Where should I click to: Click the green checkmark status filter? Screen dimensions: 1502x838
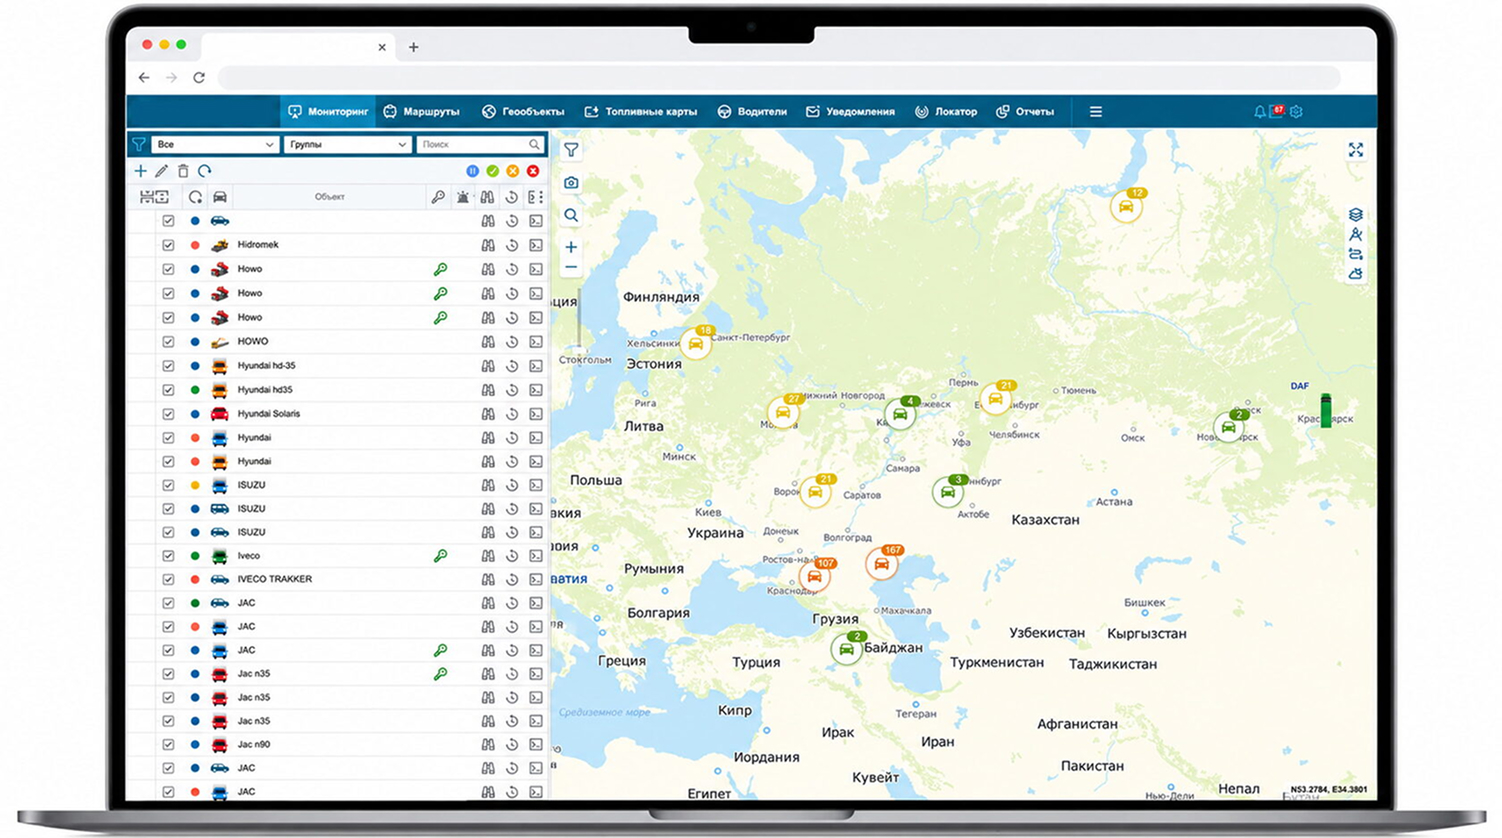492,171
